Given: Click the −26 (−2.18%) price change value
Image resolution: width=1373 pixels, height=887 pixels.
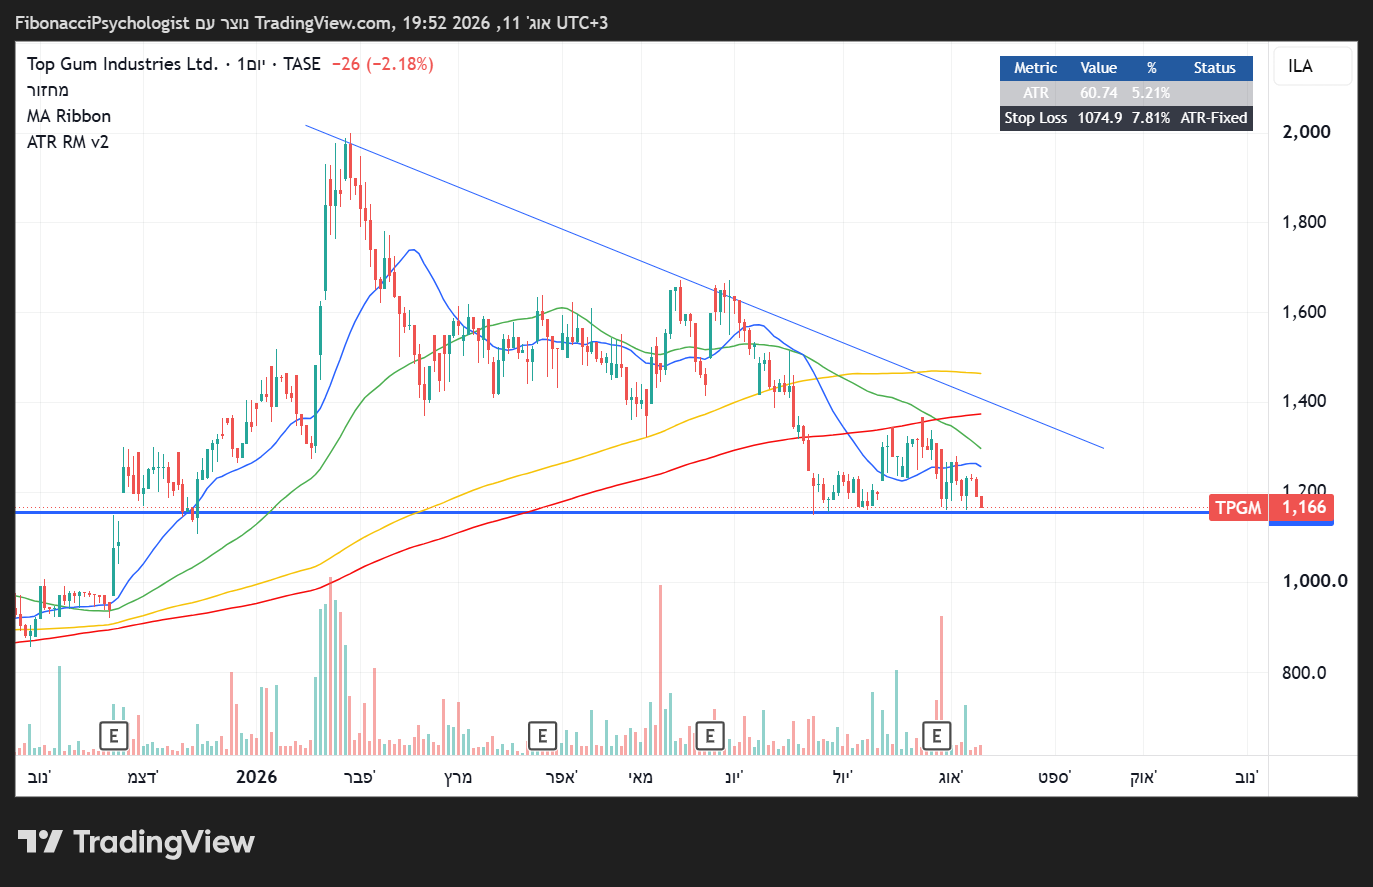Looking at the screenshot, I should [383, 64].
